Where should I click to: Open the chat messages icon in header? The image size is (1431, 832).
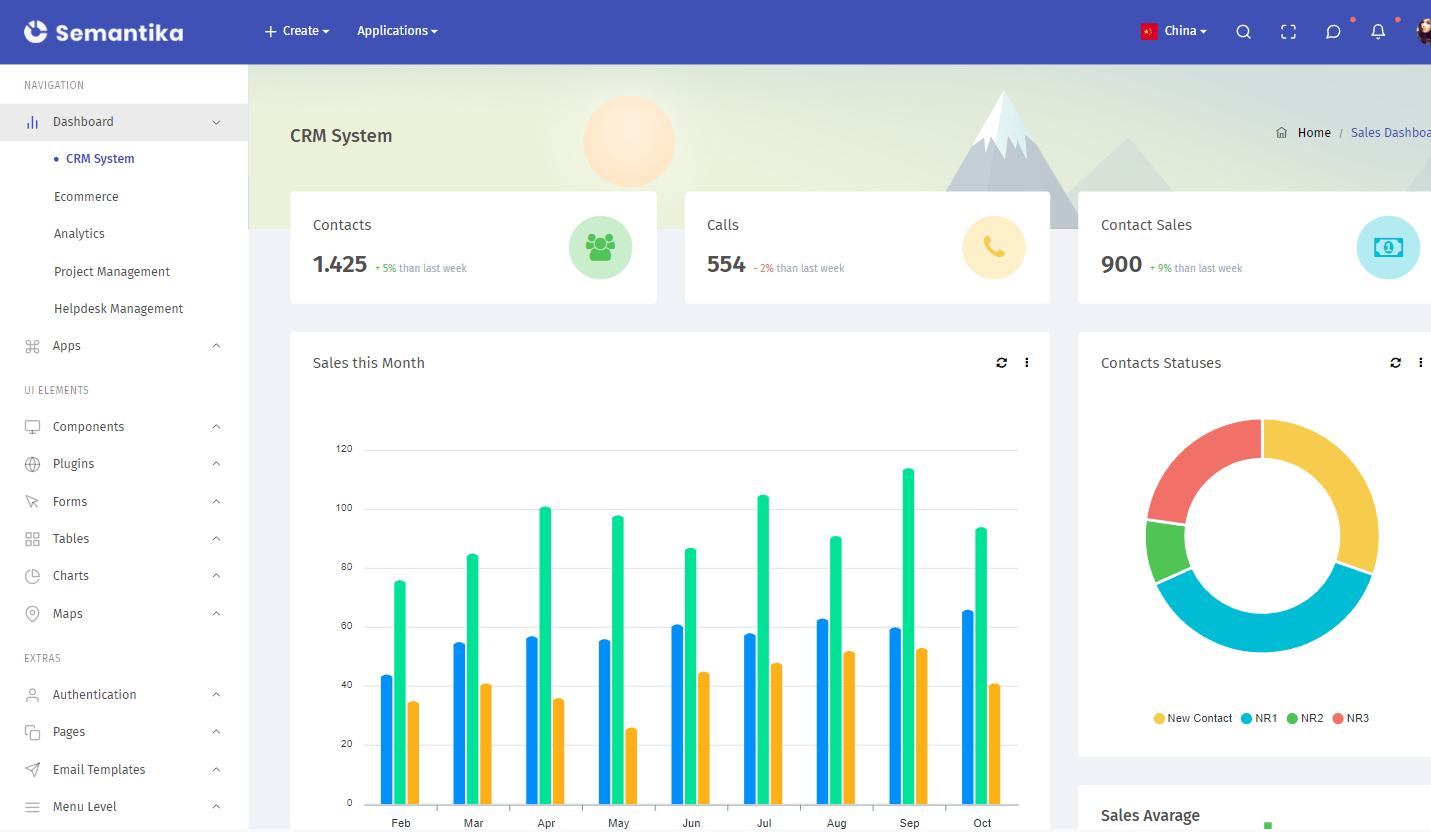pyautogui.click(x=1333, y=32)
